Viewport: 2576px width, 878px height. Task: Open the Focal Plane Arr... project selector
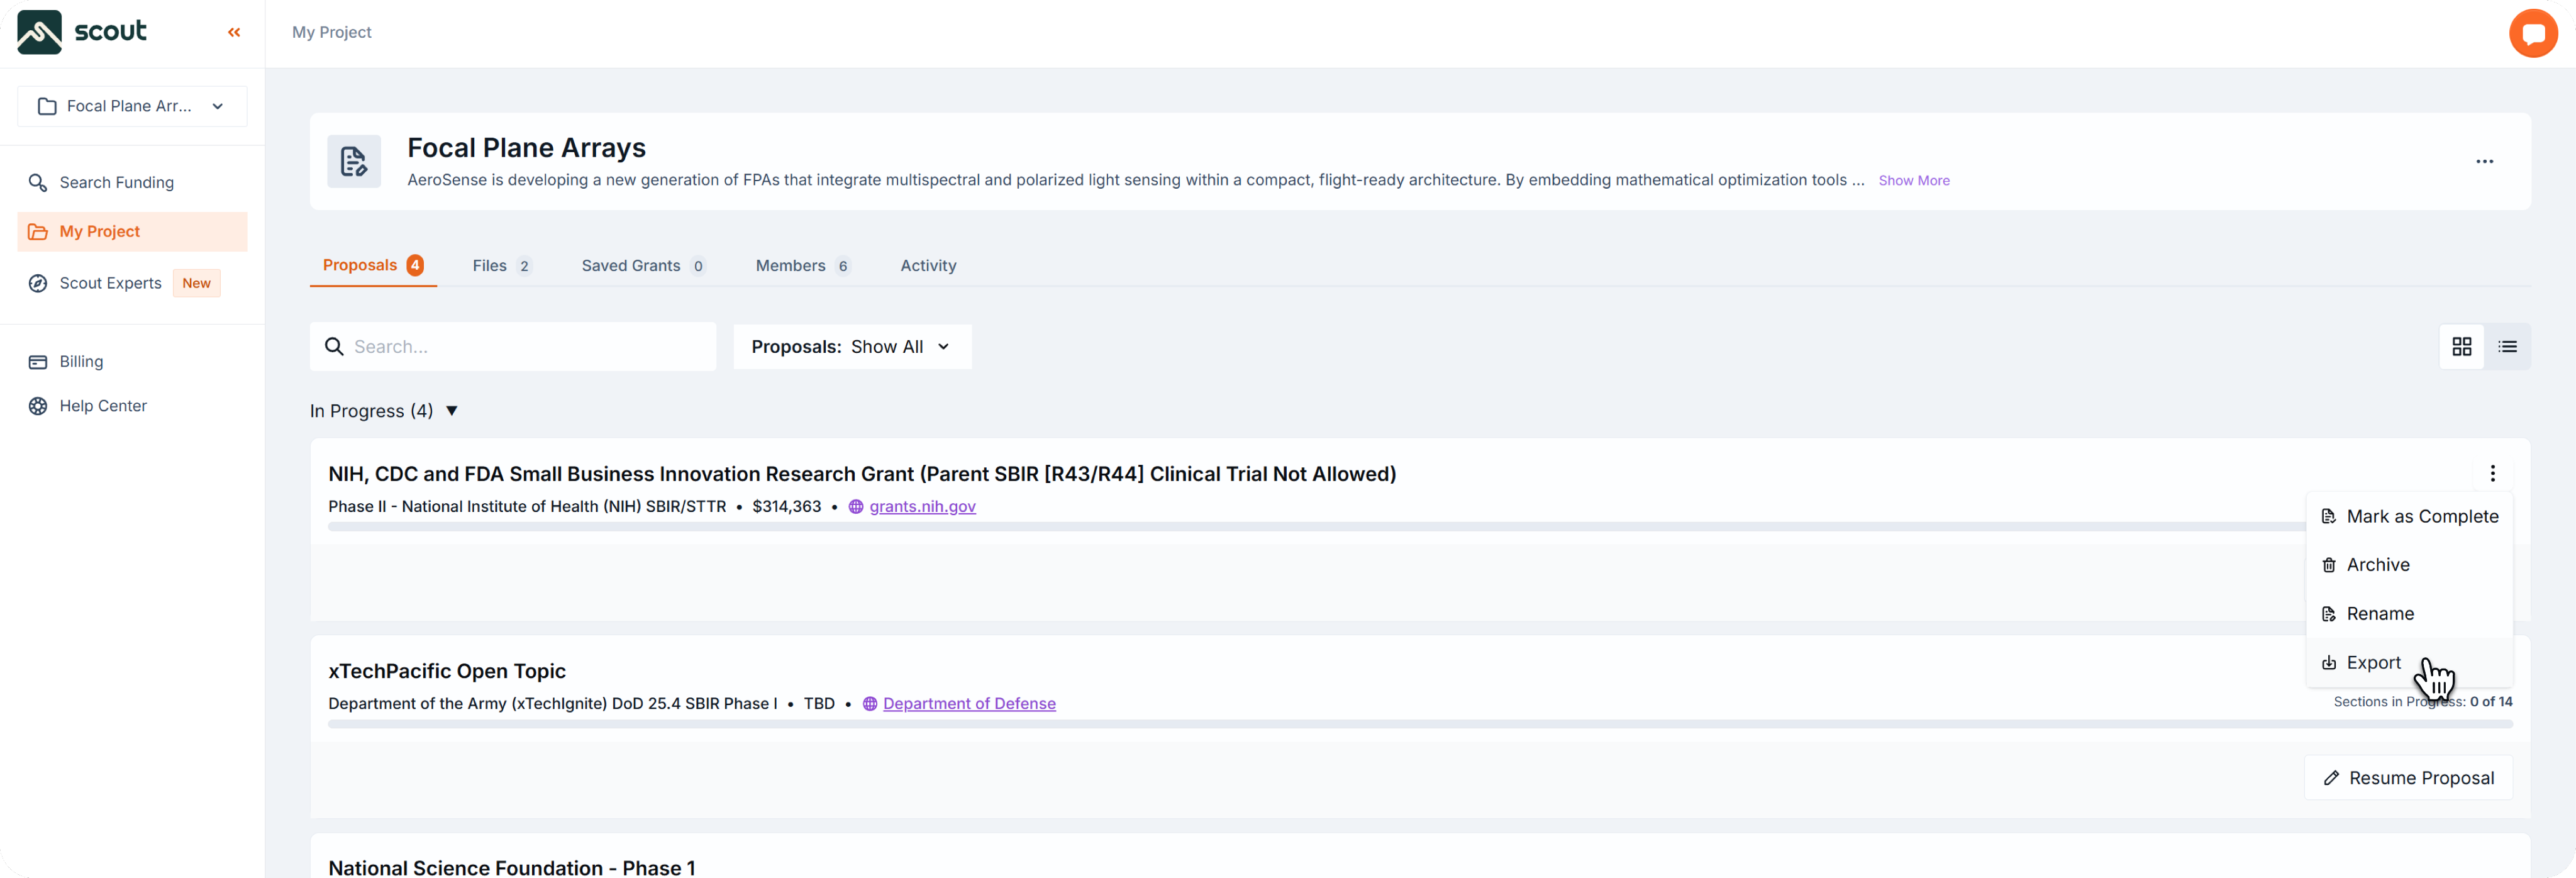pos(132,106)
